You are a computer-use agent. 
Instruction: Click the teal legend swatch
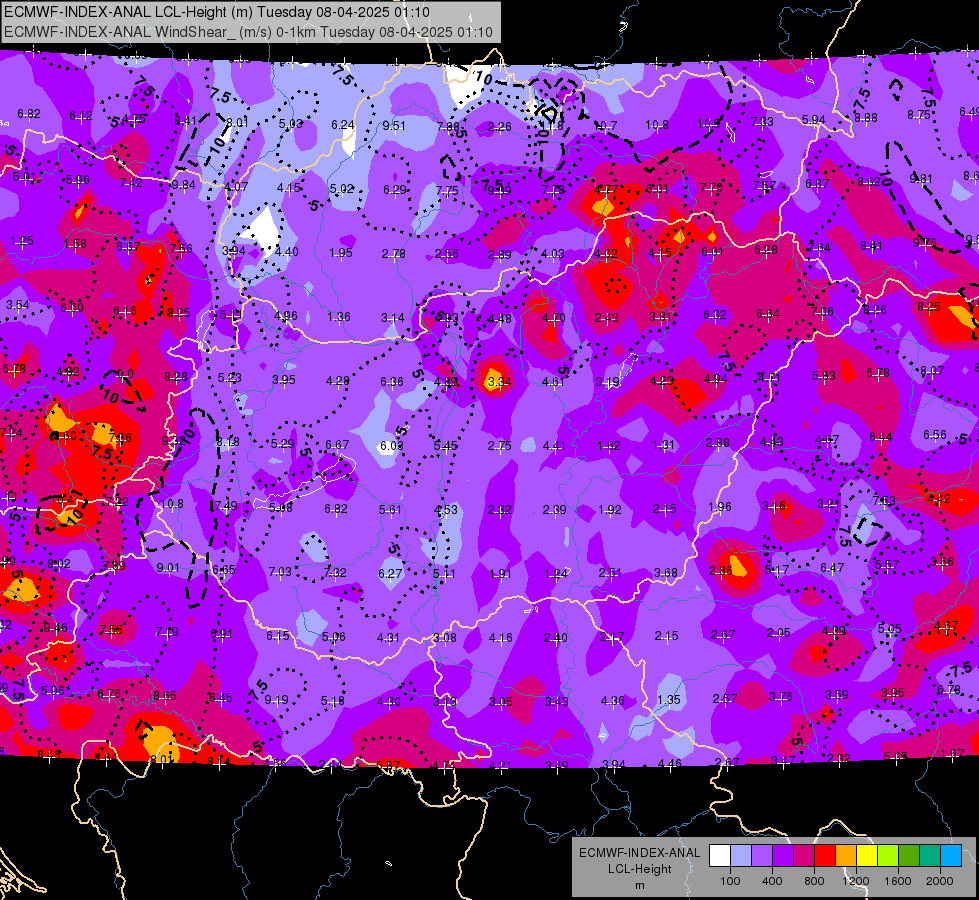point(930,856)
